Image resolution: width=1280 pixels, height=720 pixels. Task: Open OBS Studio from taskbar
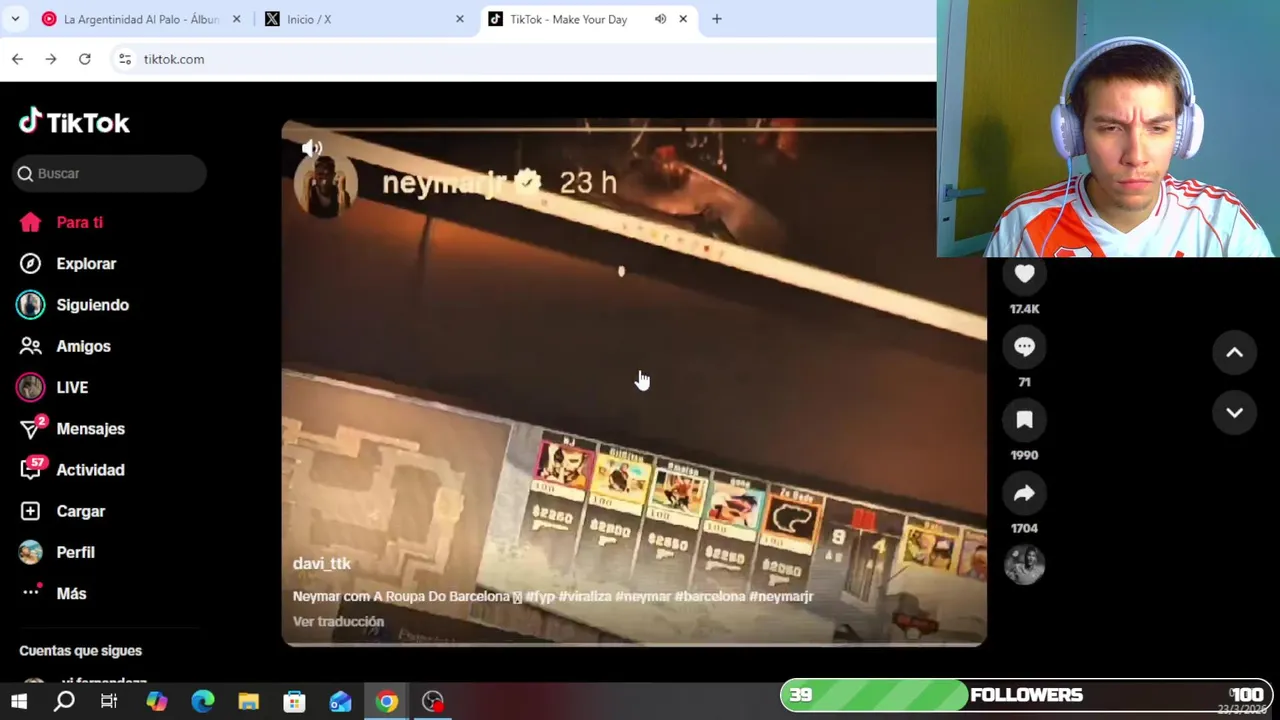tap(432, 702)
